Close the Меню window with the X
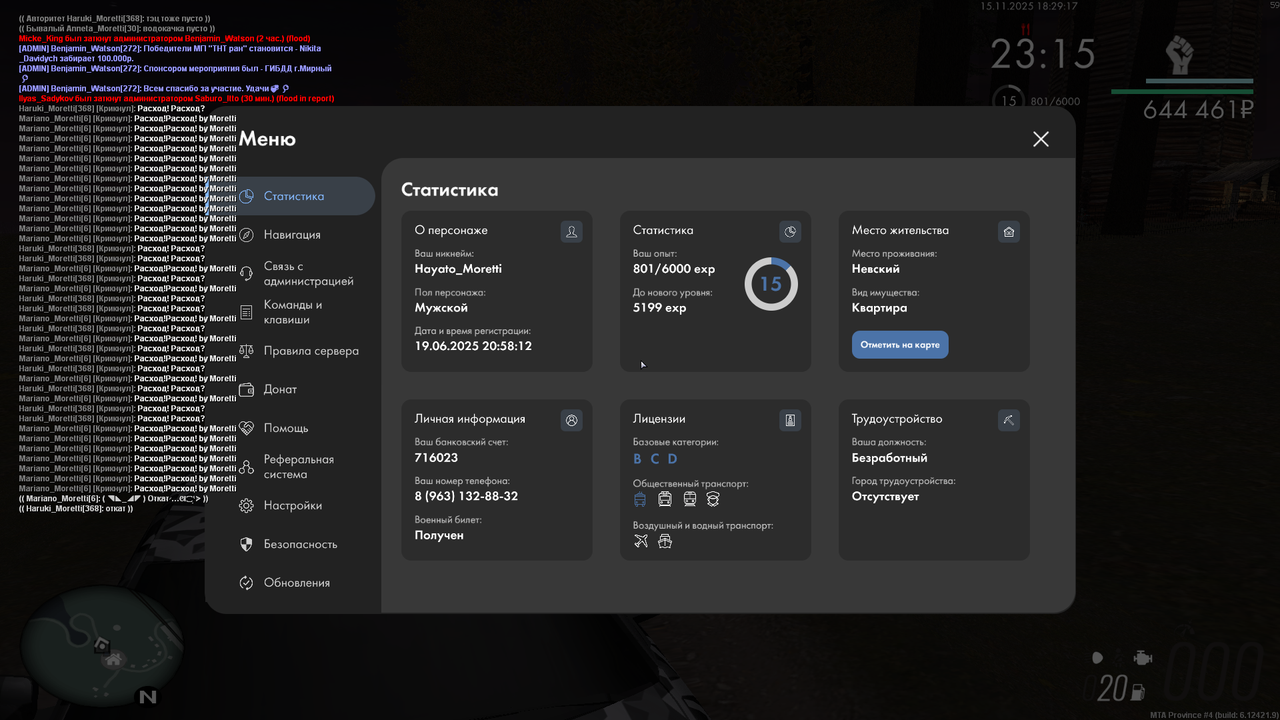 coord(1041,139)
